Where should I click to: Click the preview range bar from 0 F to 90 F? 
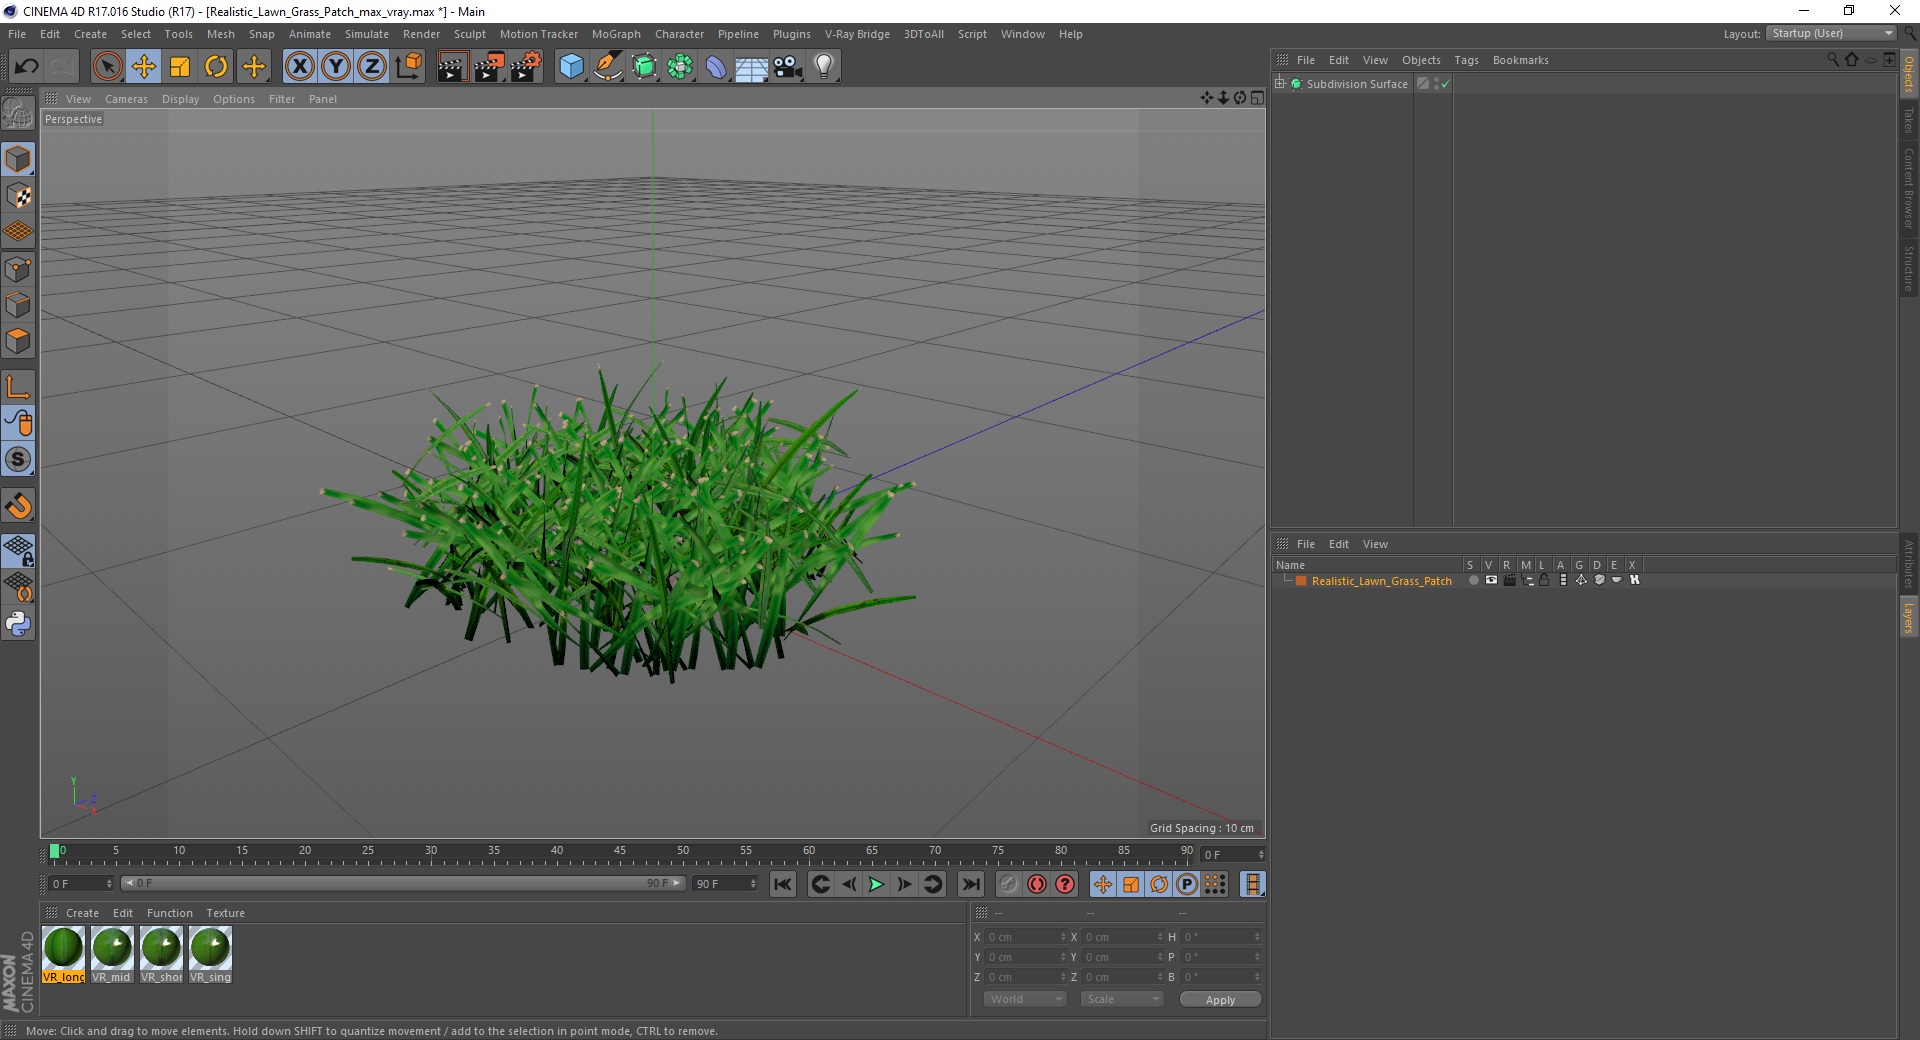click(403, 883)
